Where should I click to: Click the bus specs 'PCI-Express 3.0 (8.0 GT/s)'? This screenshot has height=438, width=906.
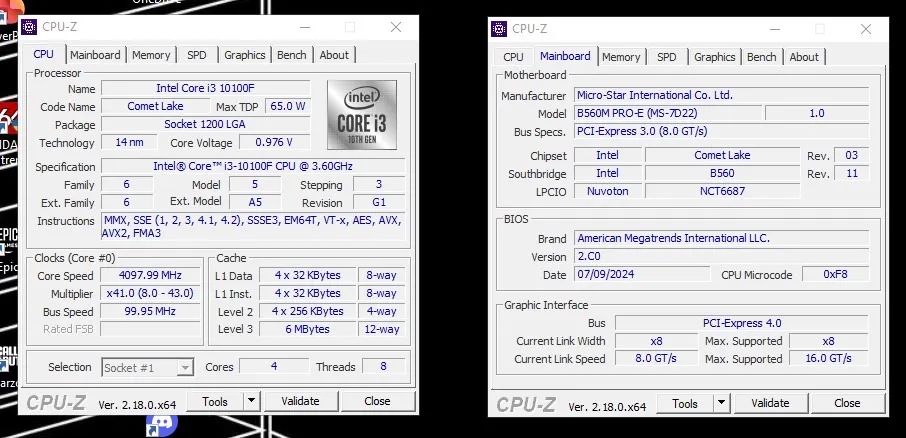[721, 131]
